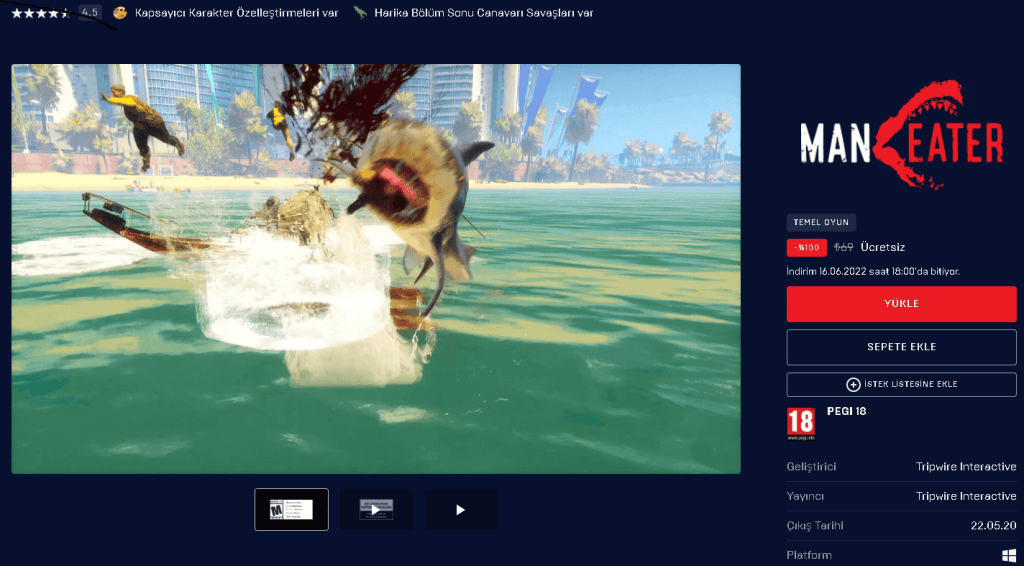
Task: Play the third video thumbnail
Action: 460,509
